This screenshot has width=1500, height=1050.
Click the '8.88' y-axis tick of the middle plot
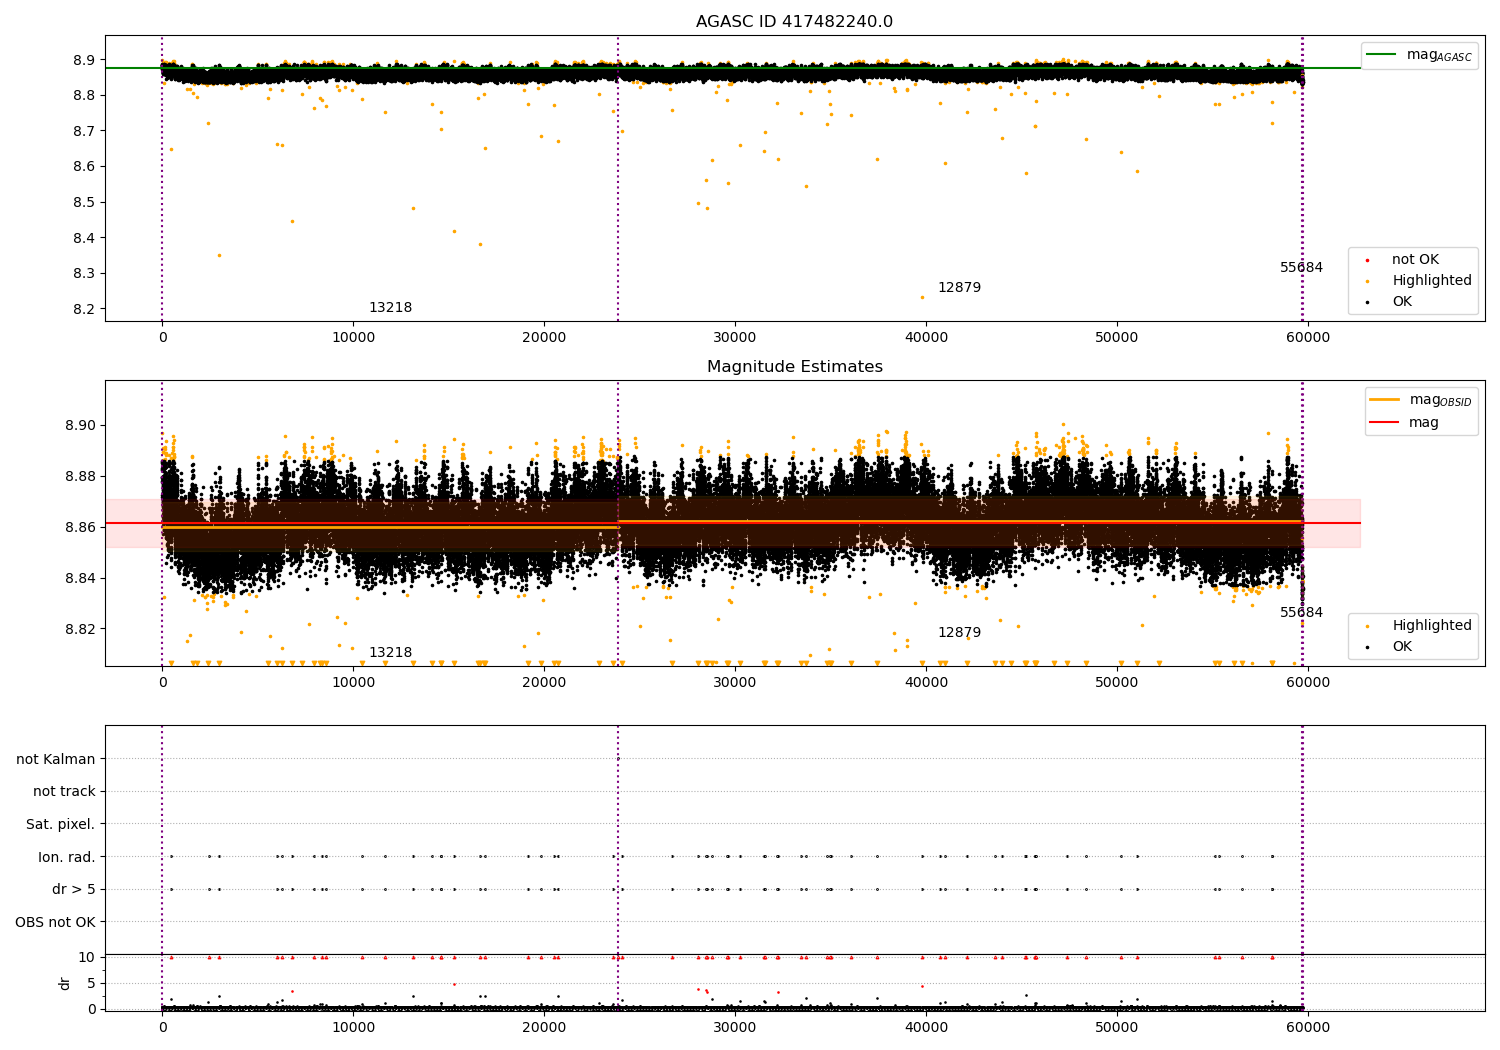pyautogui.click(x=80, y=476)
